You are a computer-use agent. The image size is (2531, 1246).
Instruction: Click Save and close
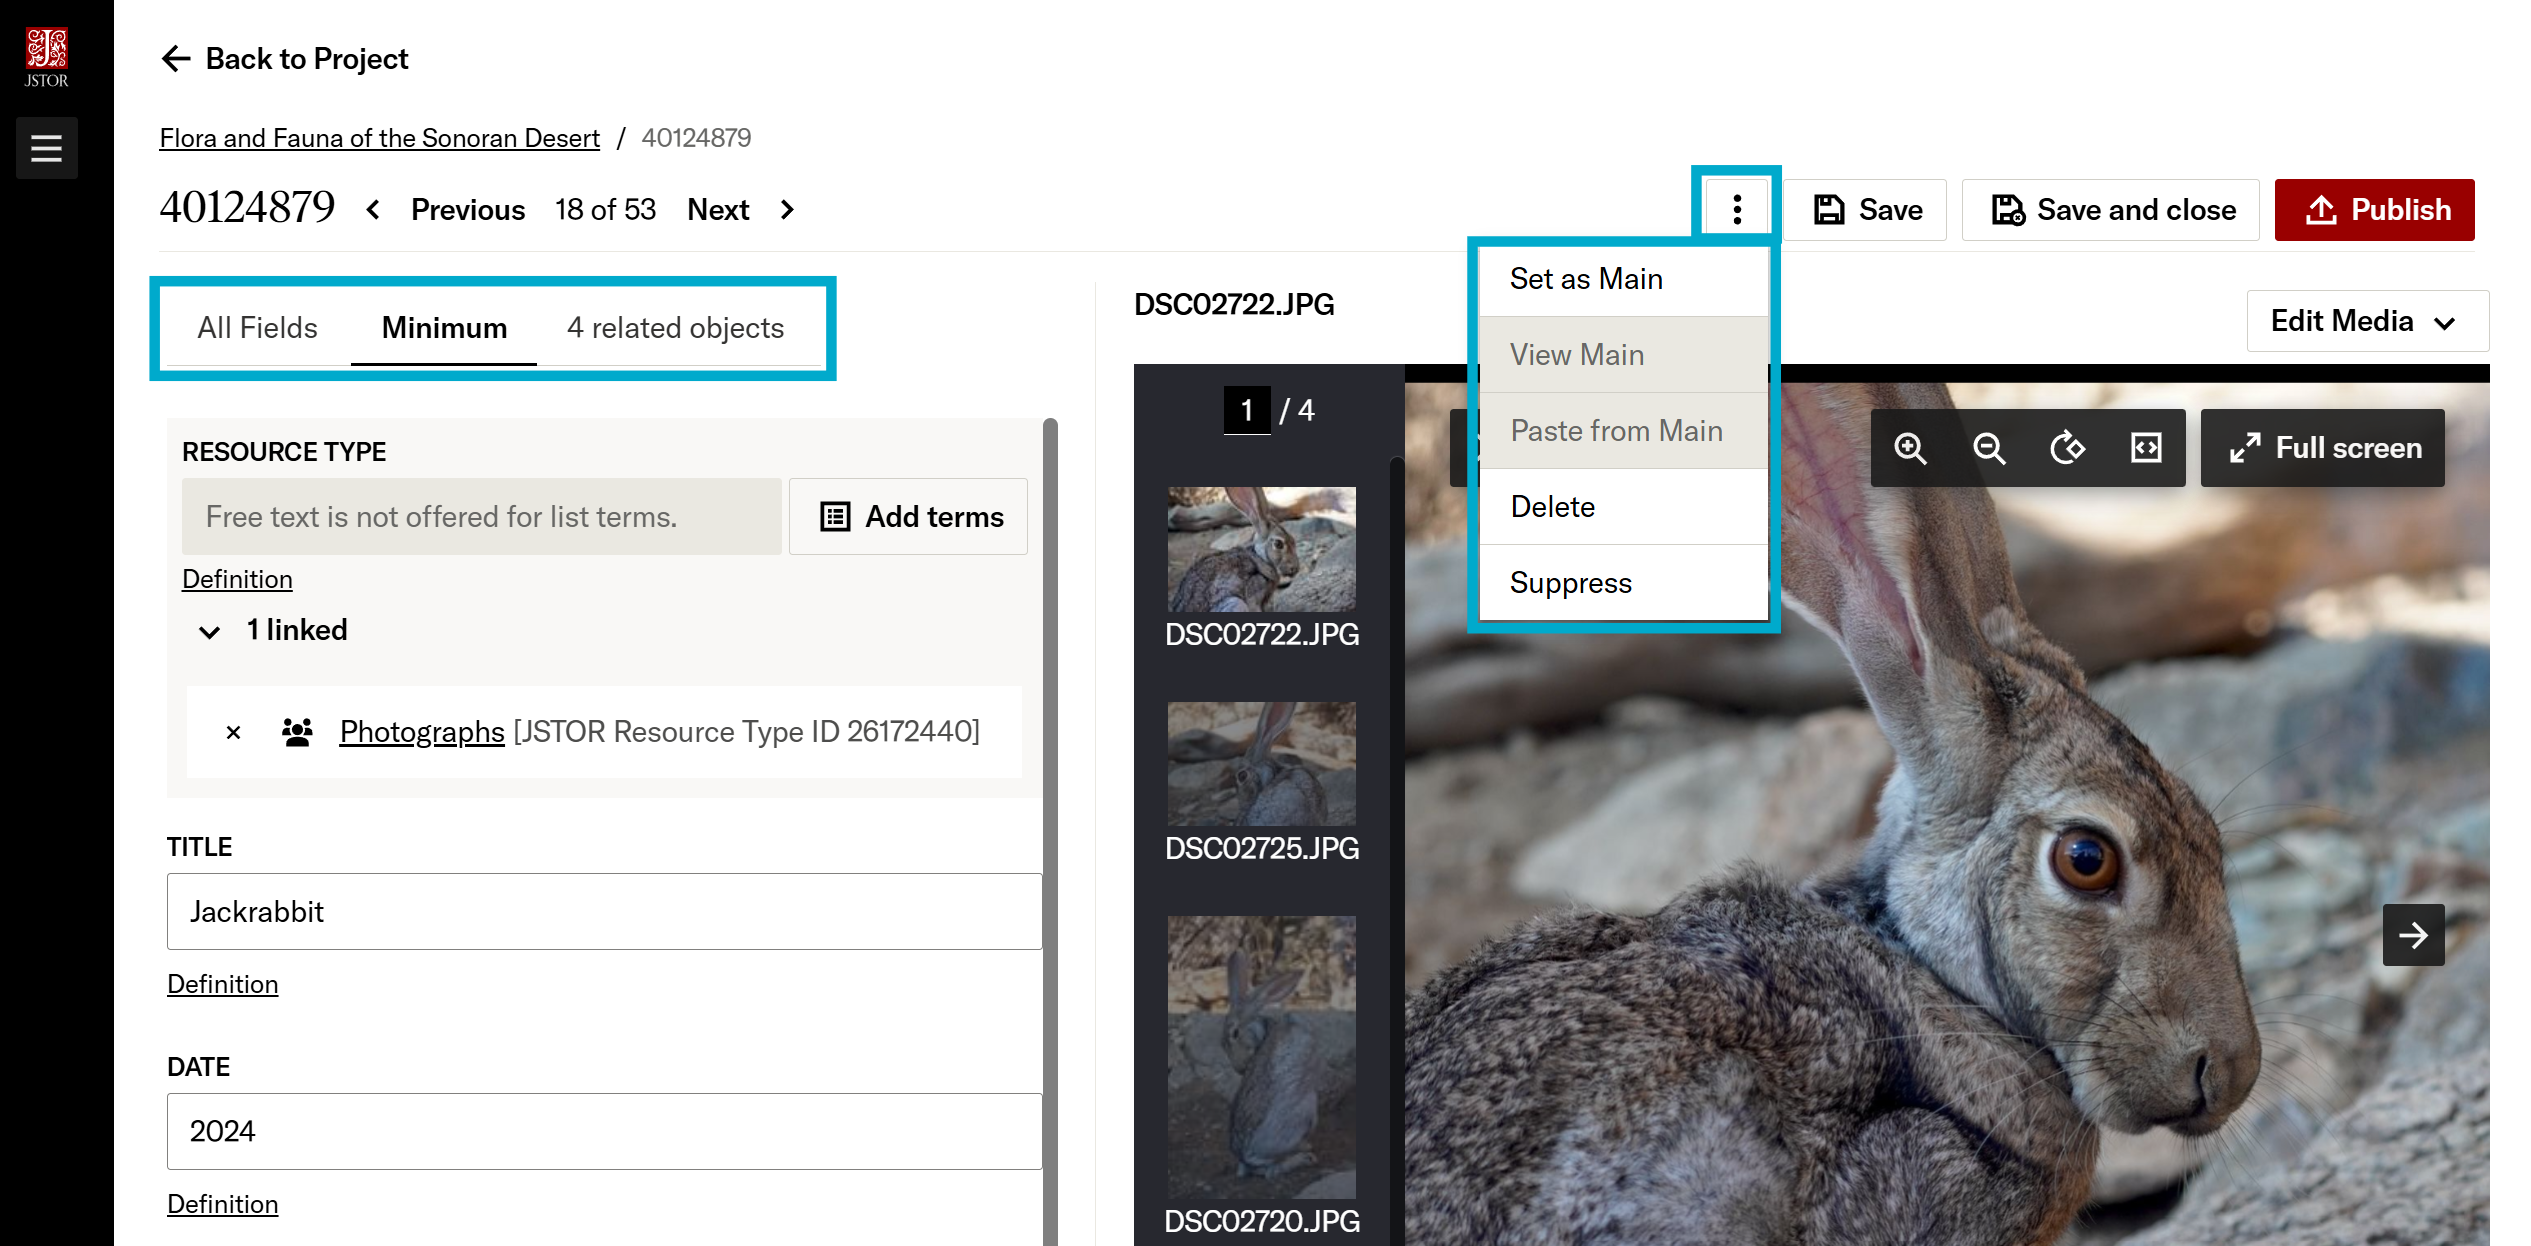click(2111, 210)
